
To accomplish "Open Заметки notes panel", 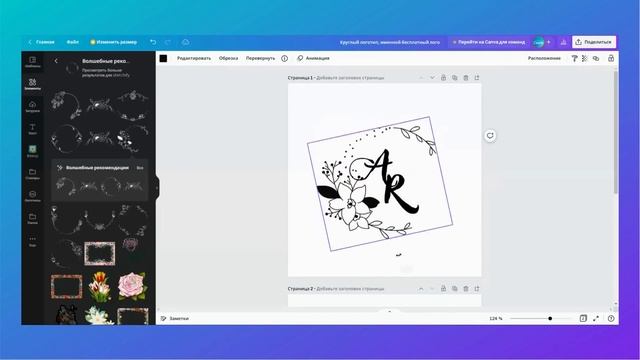I will [175, 318].
